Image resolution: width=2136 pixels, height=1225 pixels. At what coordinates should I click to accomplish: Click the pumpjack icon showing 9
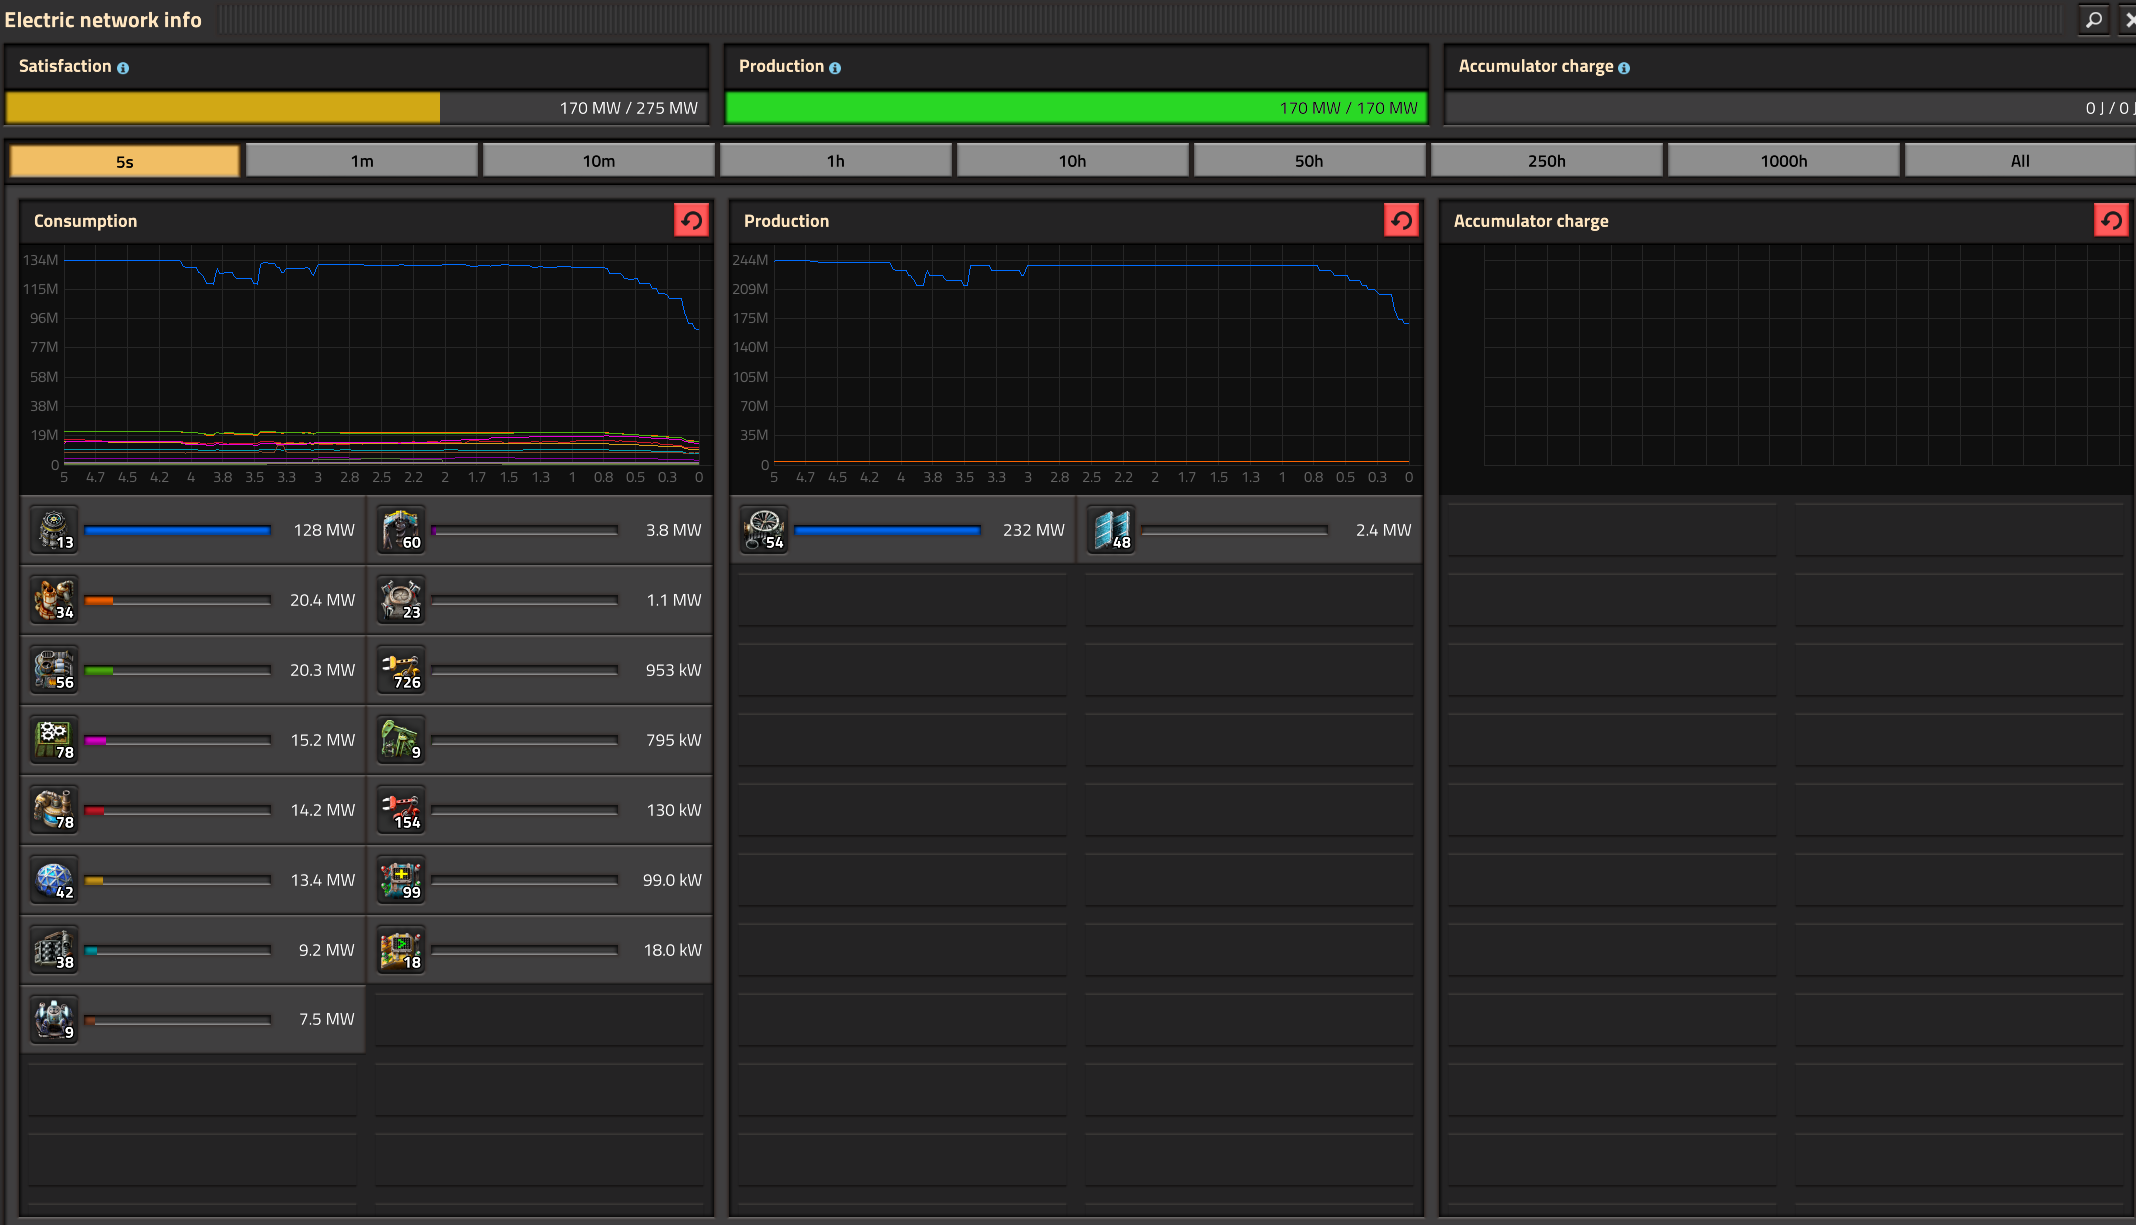[x=401, y=740]
